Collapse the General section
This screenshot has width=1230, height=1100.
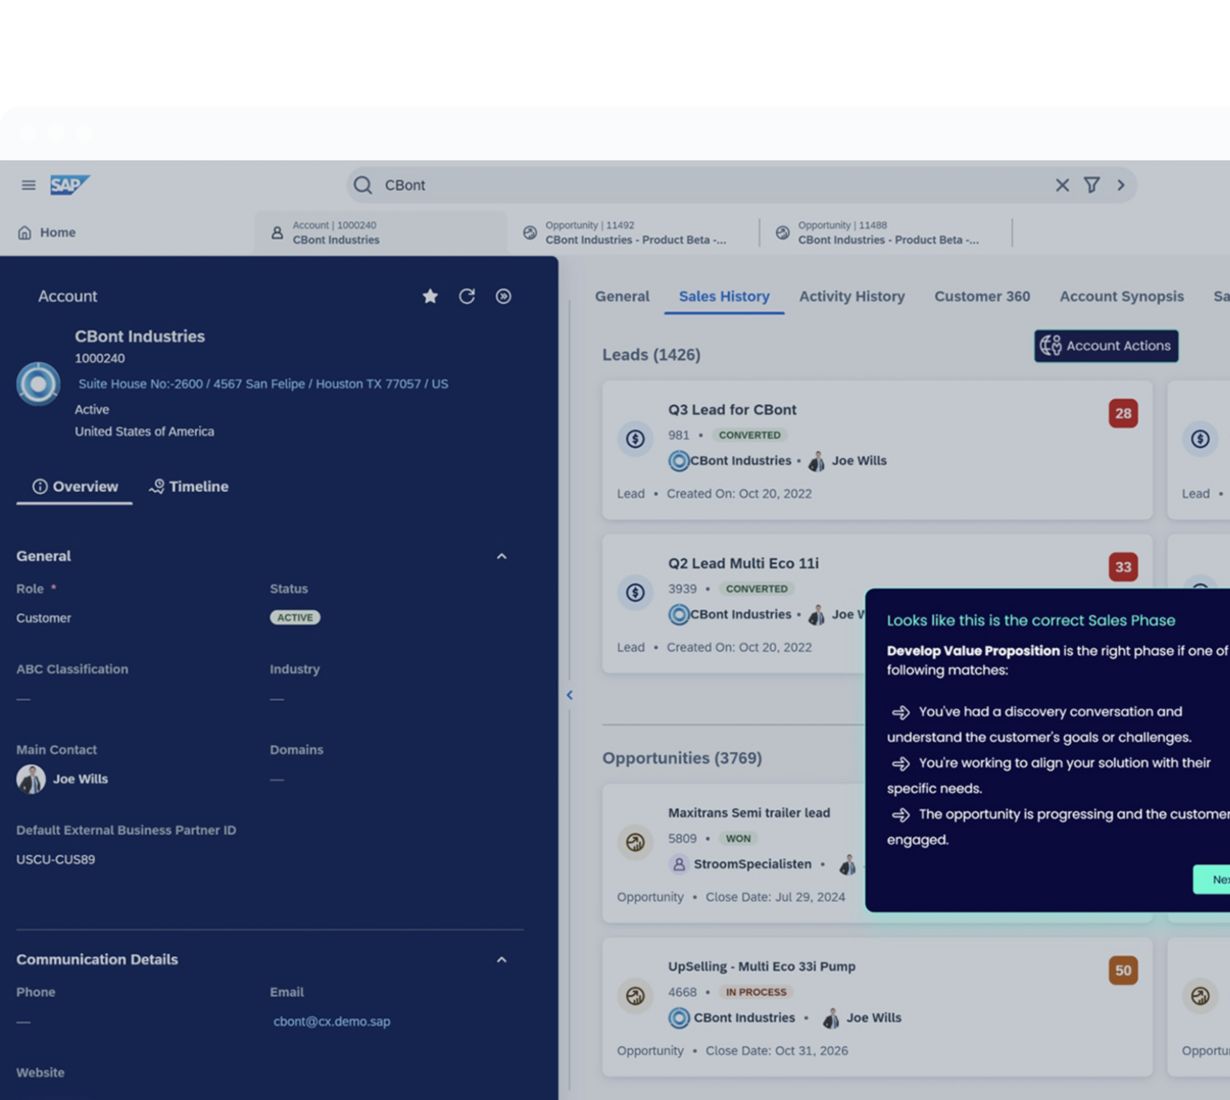point(502,556)
